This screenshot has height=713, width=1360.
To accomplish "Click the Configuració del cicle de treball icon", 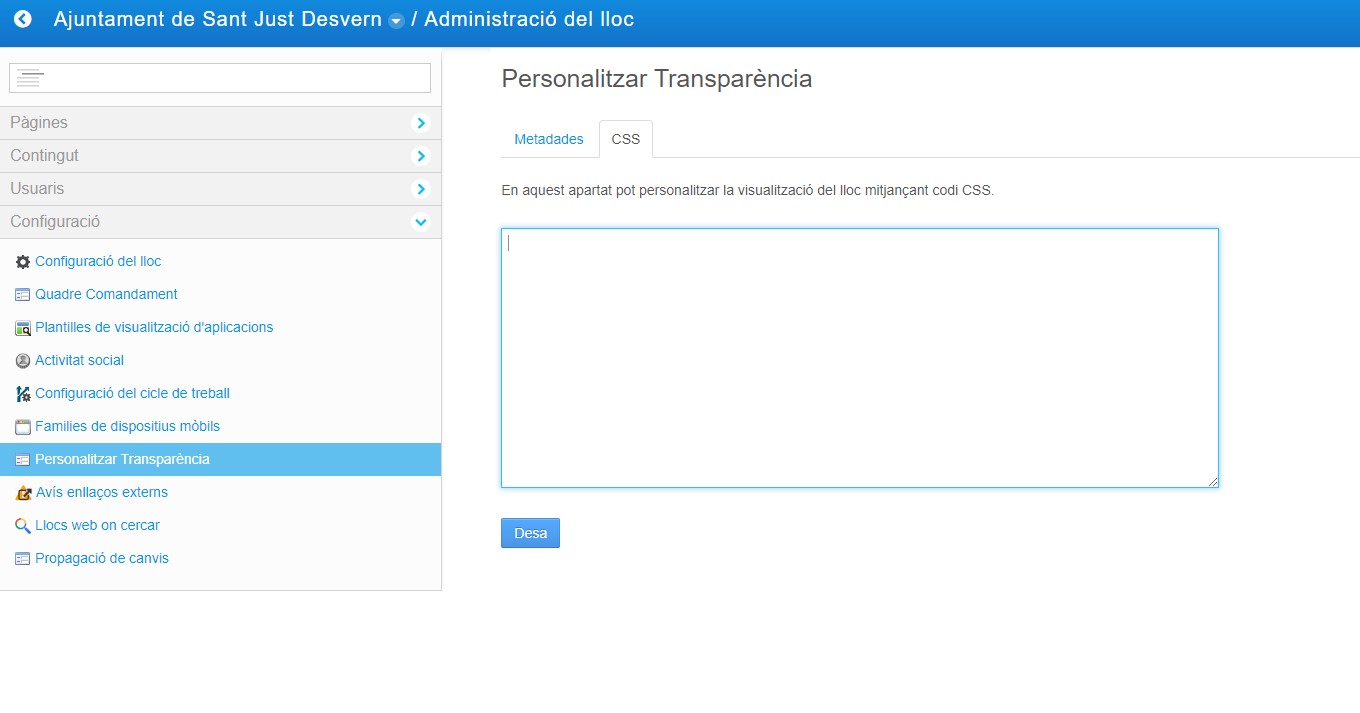I will [23, 394].
